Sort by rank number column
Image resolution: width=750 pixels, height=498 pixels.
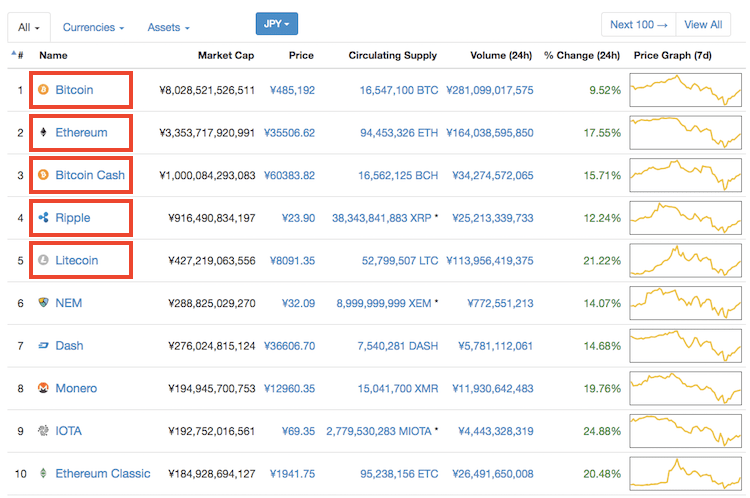point(18,55)
